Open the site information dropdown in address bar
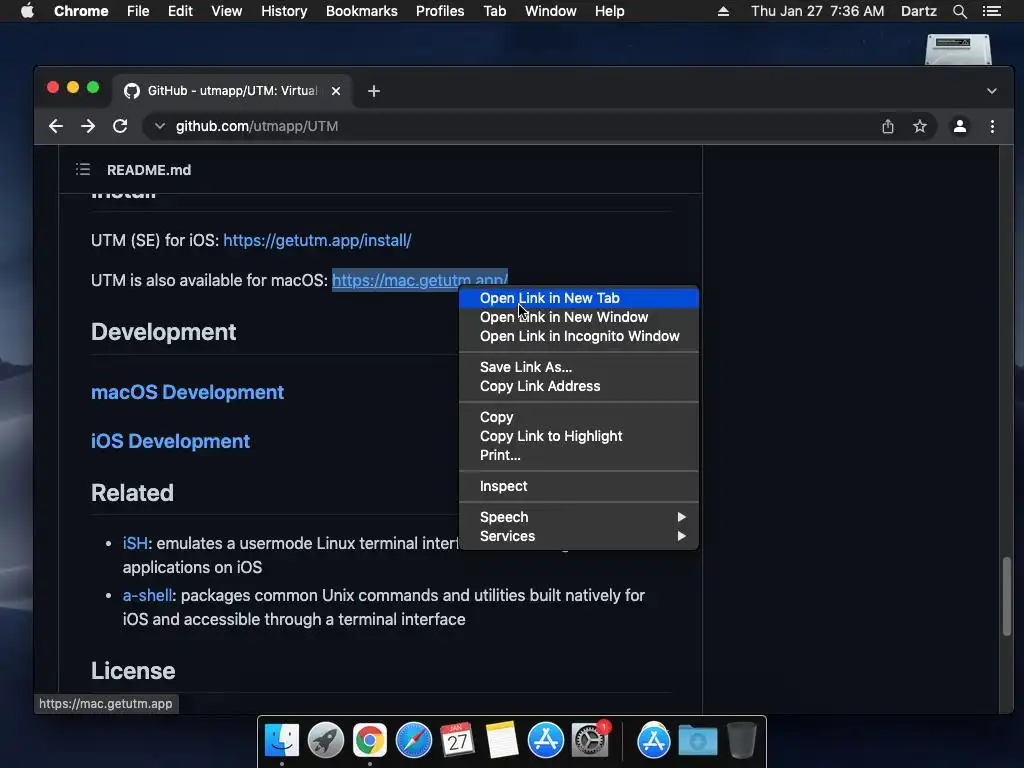Image resolution: width=1024 pixels, height=768 pixels. pyautogui.click(x=159, y=126)
